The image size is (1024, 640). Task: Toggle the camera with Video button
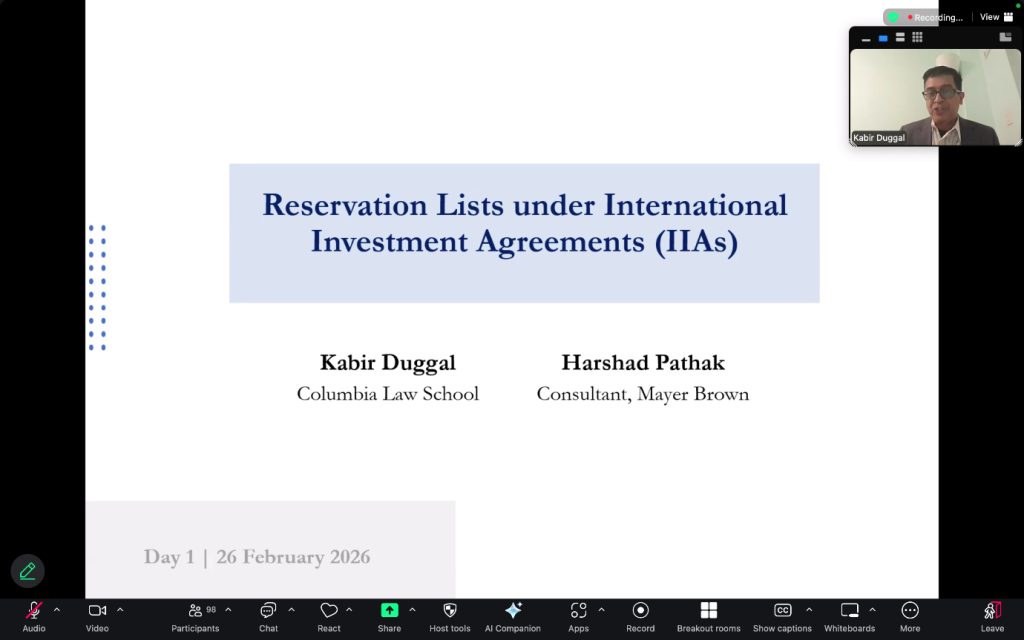(x=97, y=611)
